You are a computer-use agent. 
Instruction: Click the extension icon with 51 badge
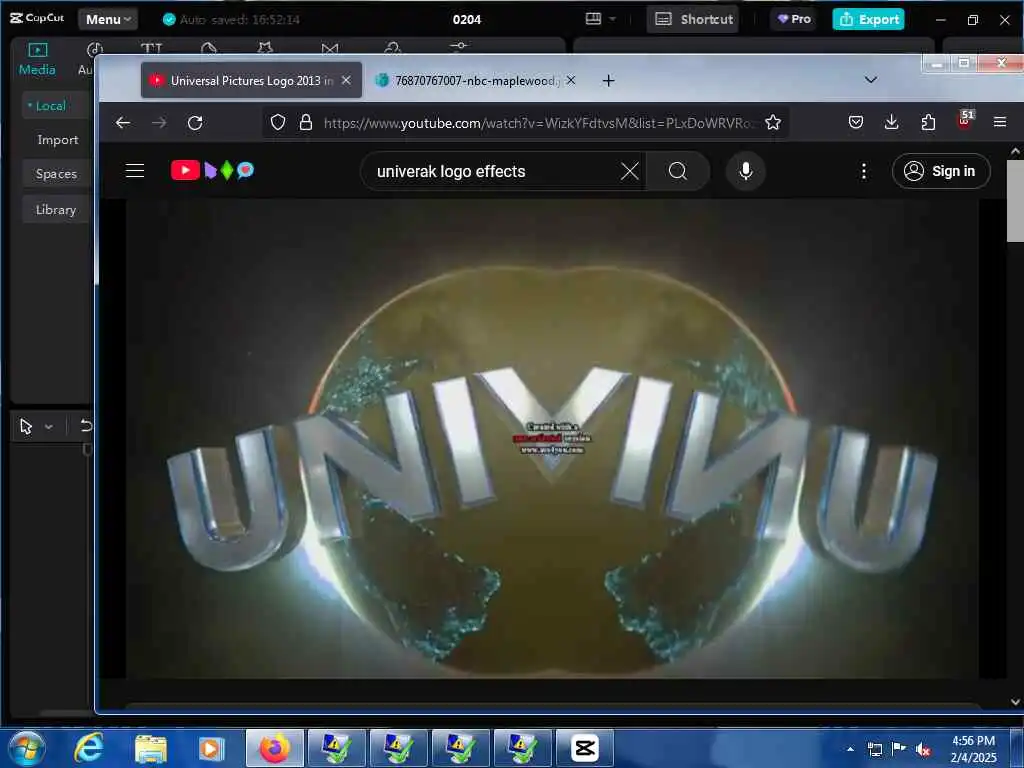pyautogui.click(x=965, y=120)
